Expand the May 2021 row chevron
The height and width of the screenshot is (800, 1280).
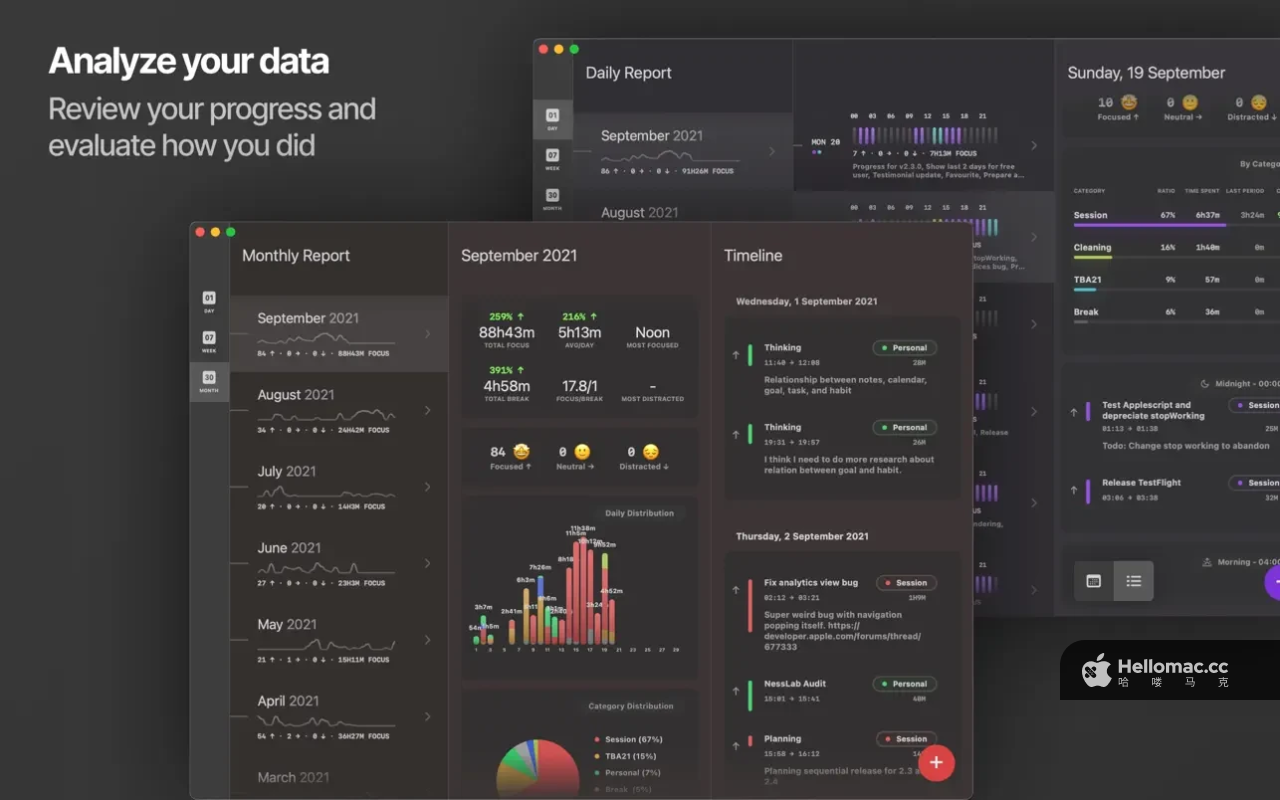click(x=428, y=640)
